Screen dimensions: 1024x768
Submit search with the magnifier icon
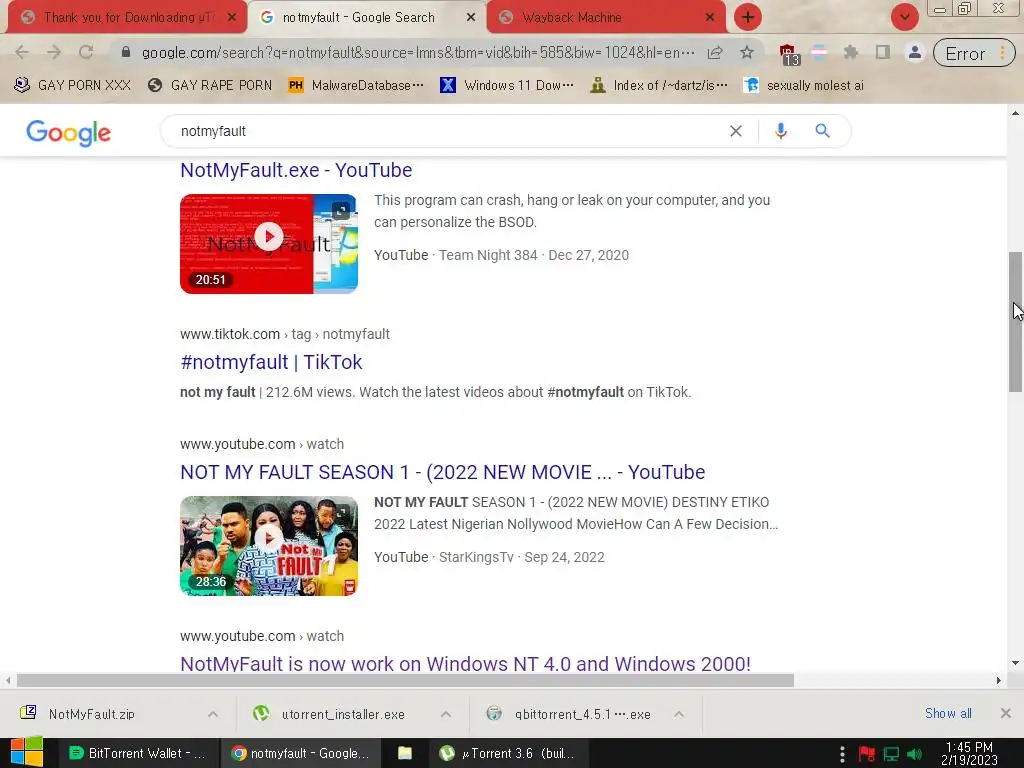(822, 131)
